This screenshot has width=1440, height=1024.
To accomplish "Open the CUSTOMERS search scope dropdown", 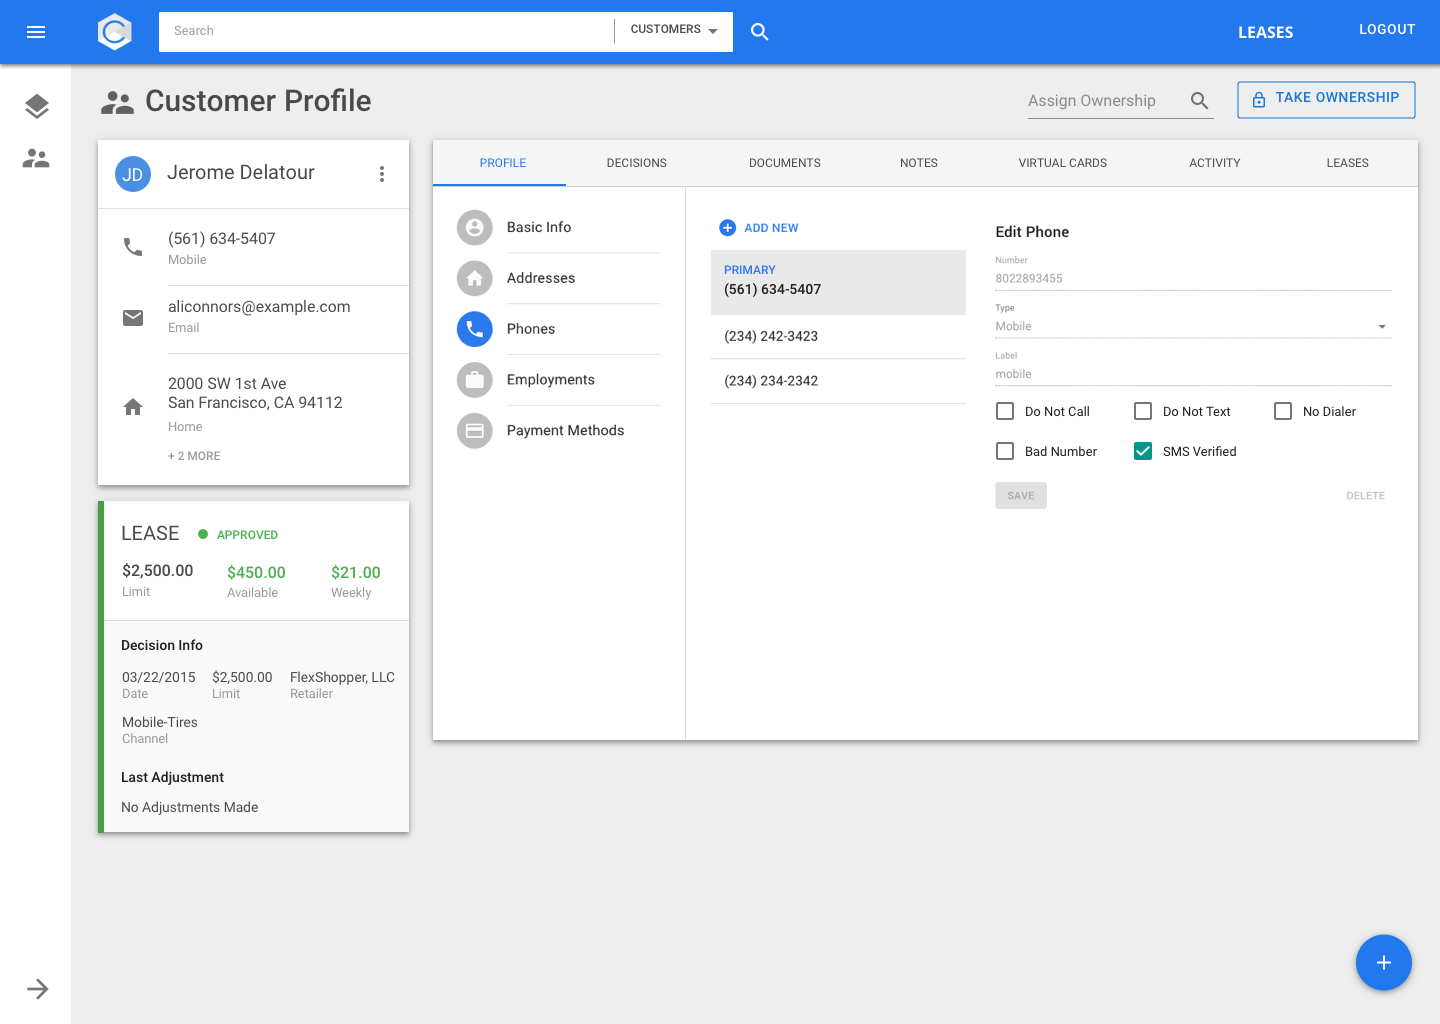I will click(674, 30).
